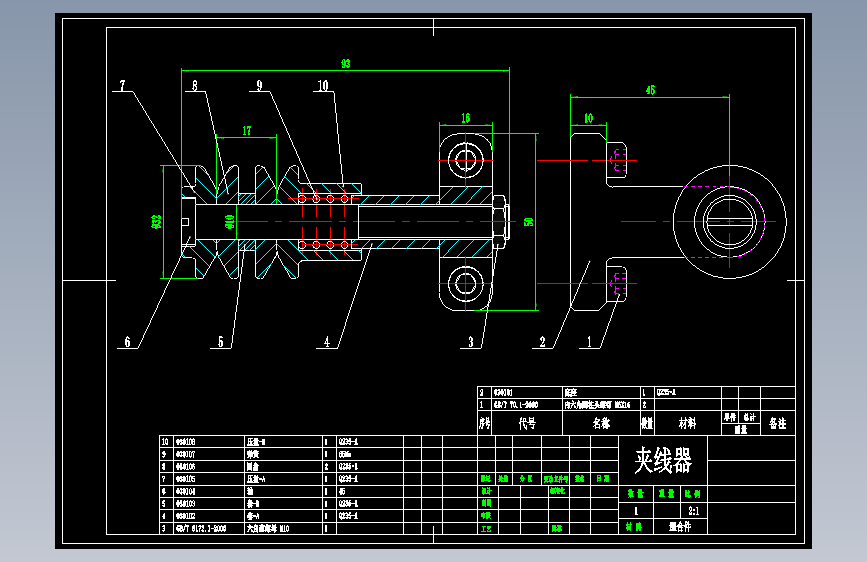867x562 pixels.
Task: Select balloon number 2 below drawing
Action: 542,342
